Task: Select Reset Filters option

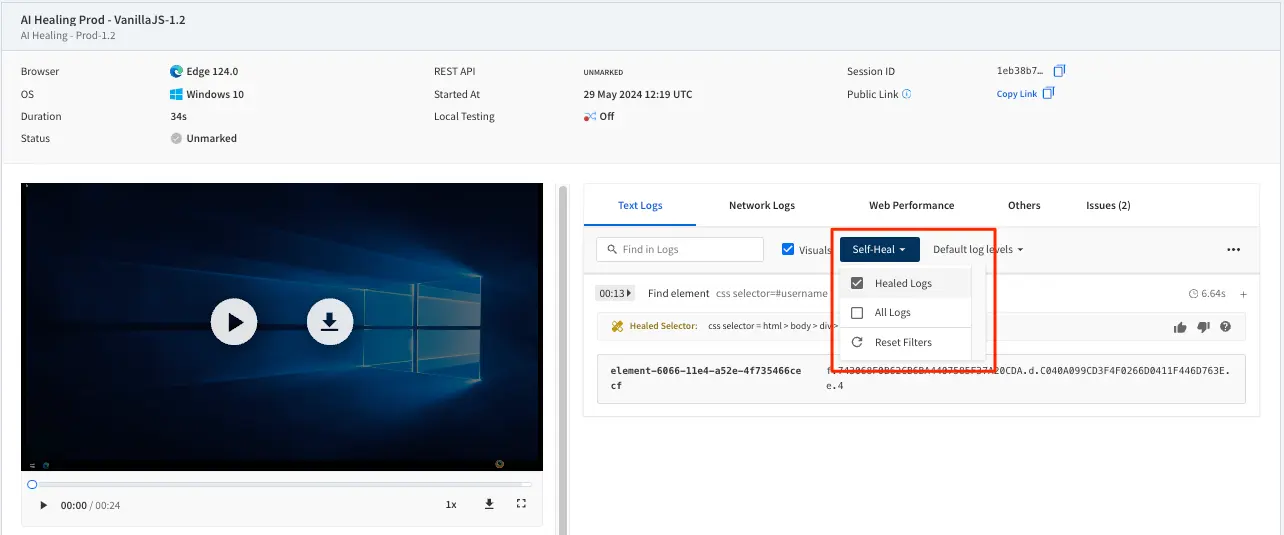Action: click(902, 342)
